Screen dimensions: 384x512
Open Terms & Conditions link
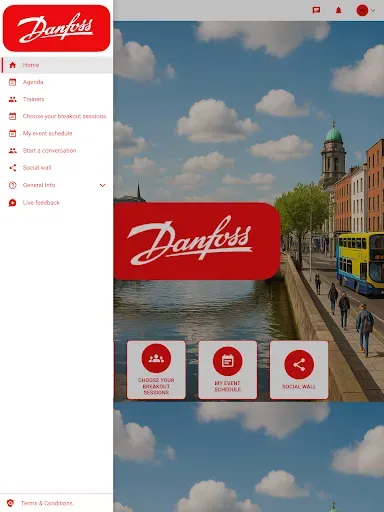tap(47, 503)
